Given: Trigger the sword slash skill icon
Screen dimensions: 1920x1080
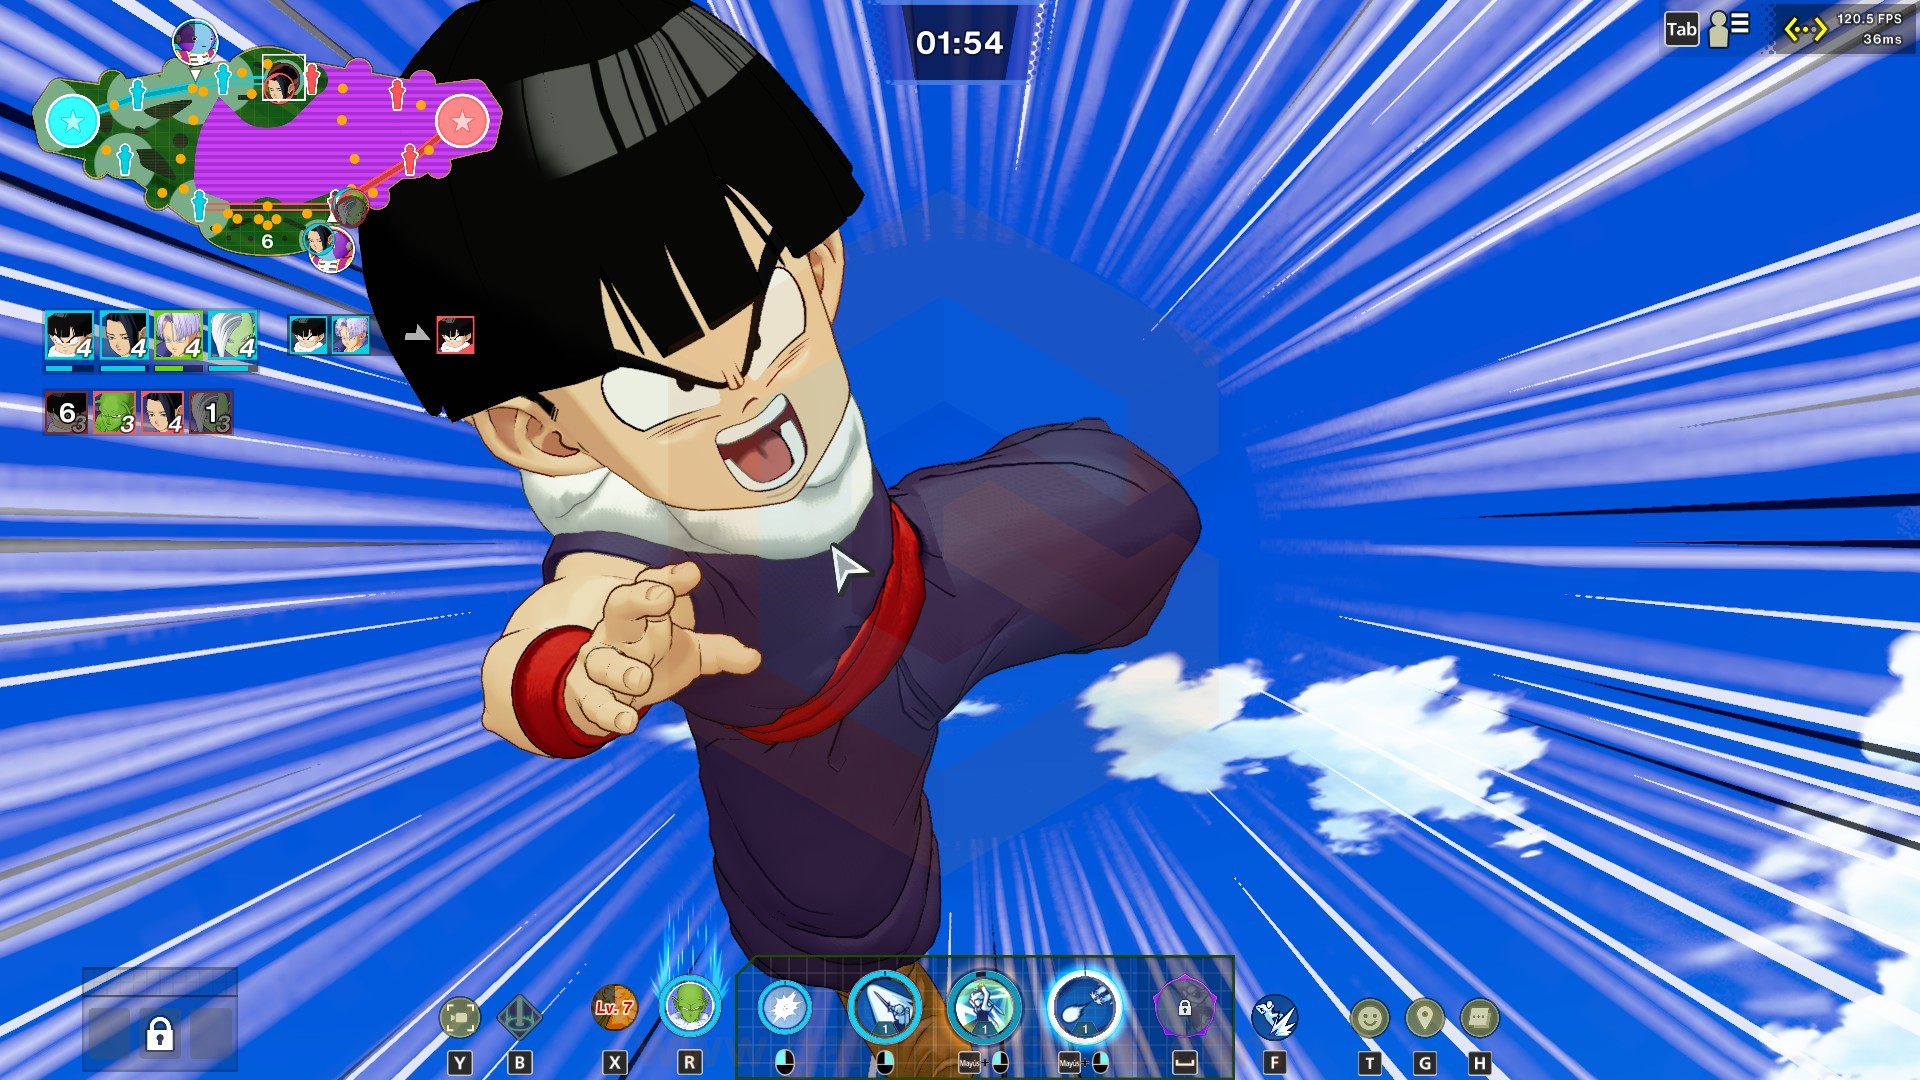Looking at the screenshot, I should tap(885, 1007).
